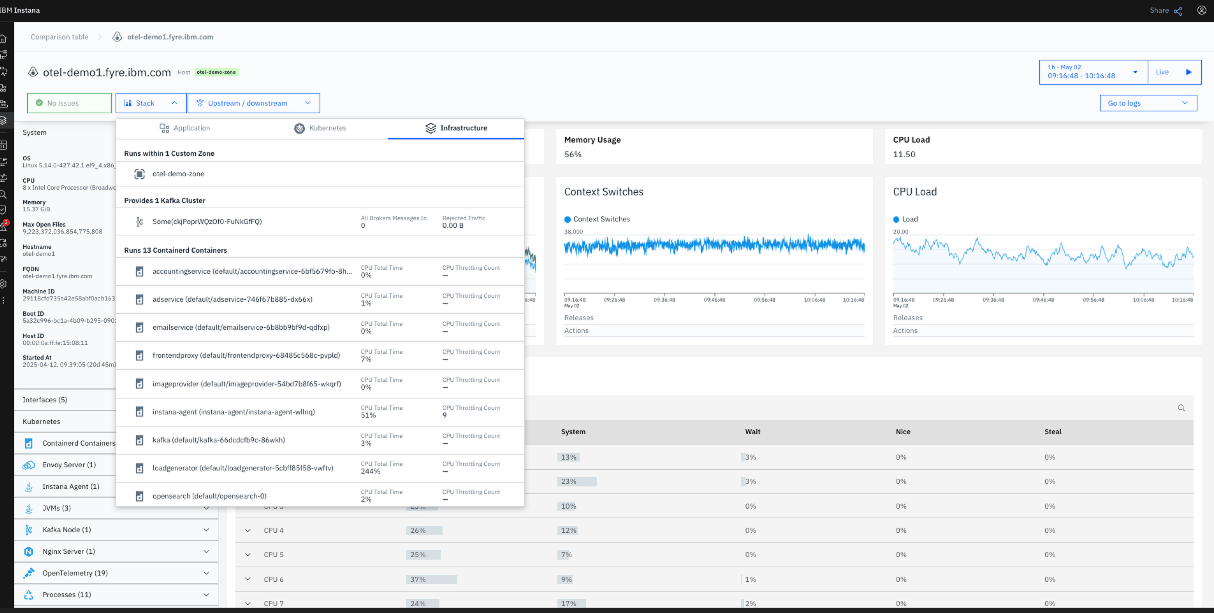The image size is (1214, 613).
Task: Click the search magnifier above the CPU table
Action: click(x=1181, y=408)
